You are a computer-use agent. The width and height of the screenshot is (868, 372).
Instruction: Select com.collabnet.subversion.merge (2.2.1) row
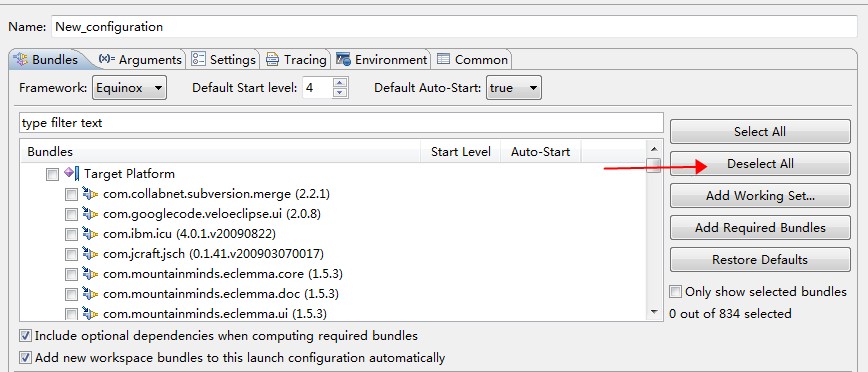333,194
